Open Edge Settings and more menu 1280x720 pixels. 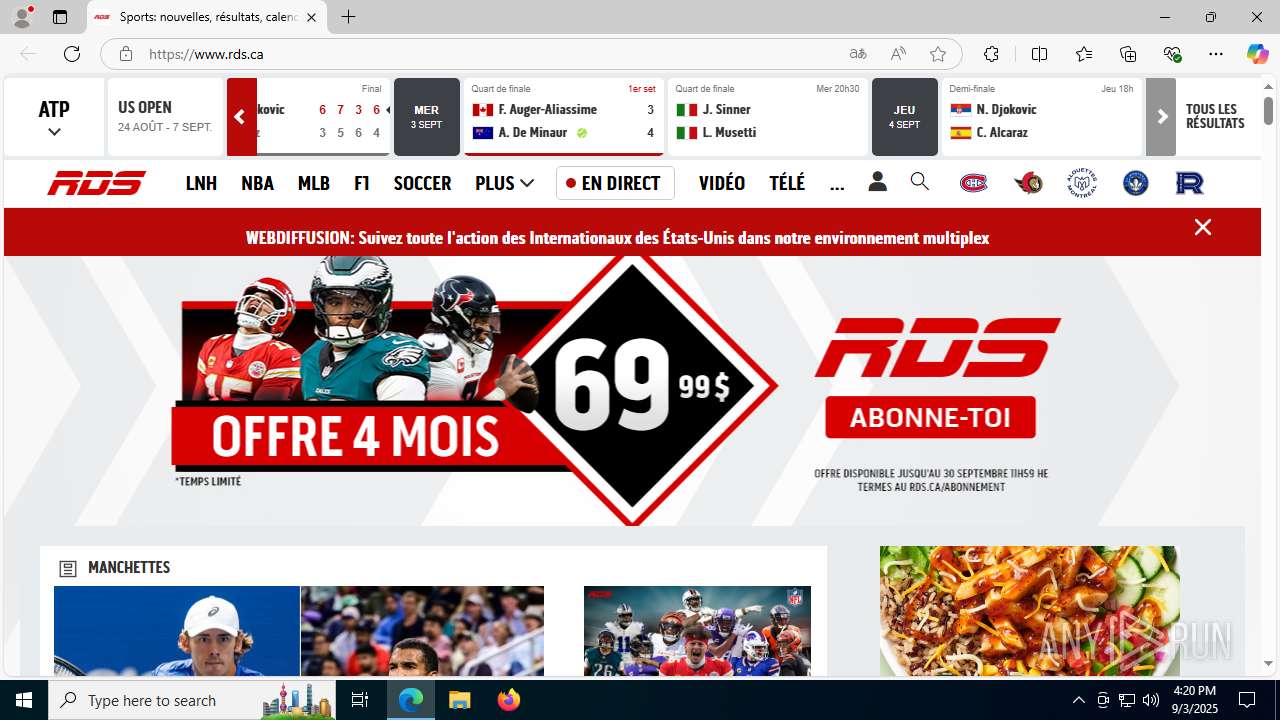tap(1216, 54)
